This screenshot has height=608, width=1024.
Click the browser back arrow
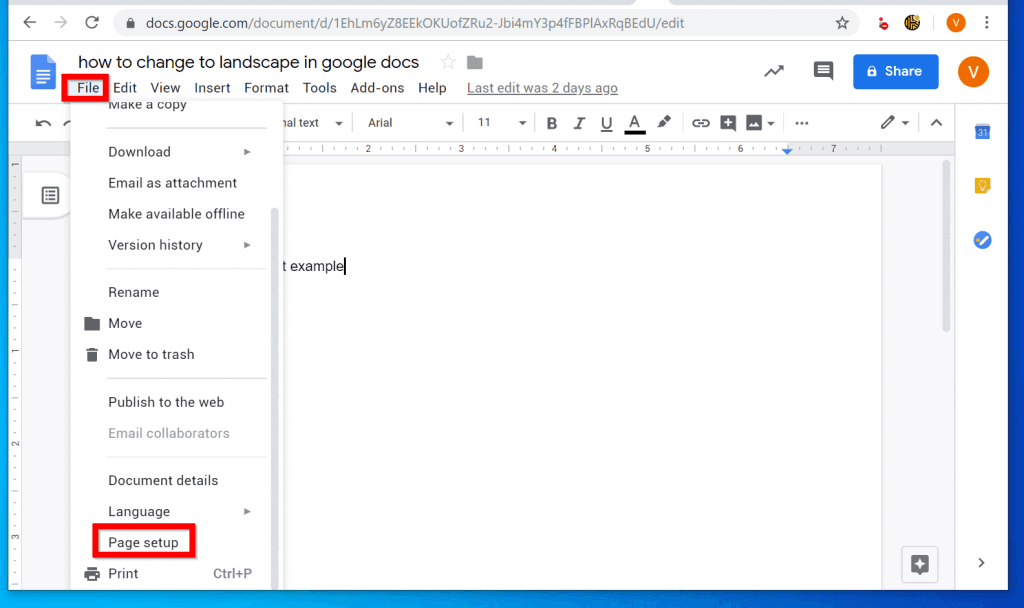coord(29,23)
